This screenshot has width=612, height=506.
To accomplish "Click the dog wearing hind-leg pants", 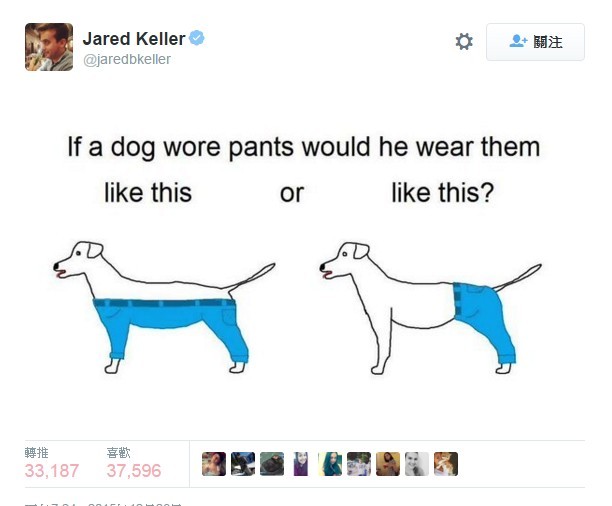I will point(431,308).
